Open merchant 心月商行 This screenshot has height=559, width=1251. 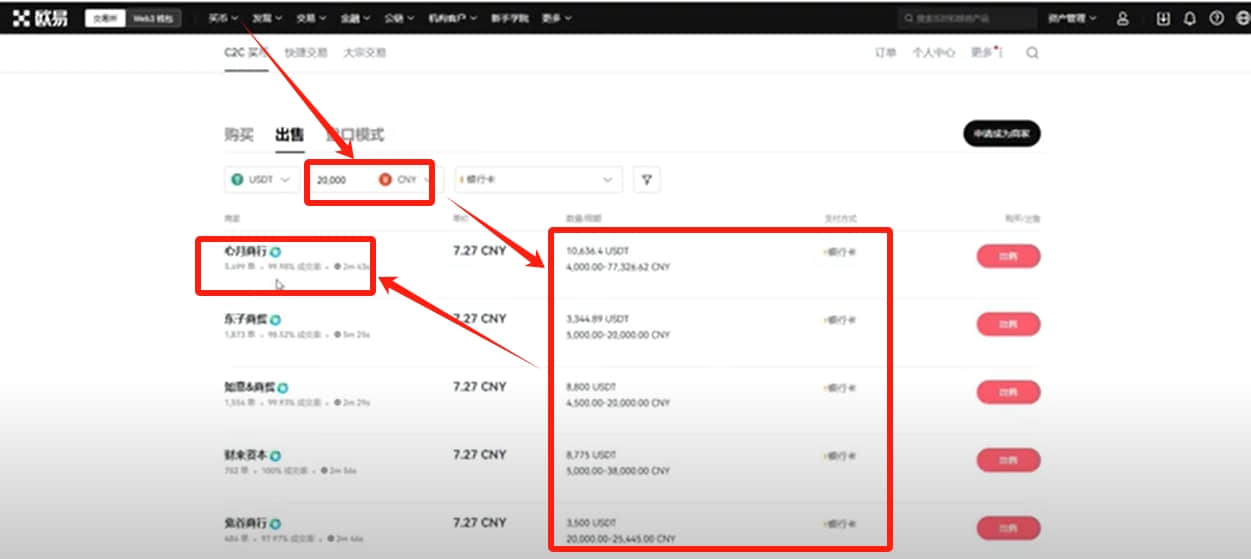point(246,252)
